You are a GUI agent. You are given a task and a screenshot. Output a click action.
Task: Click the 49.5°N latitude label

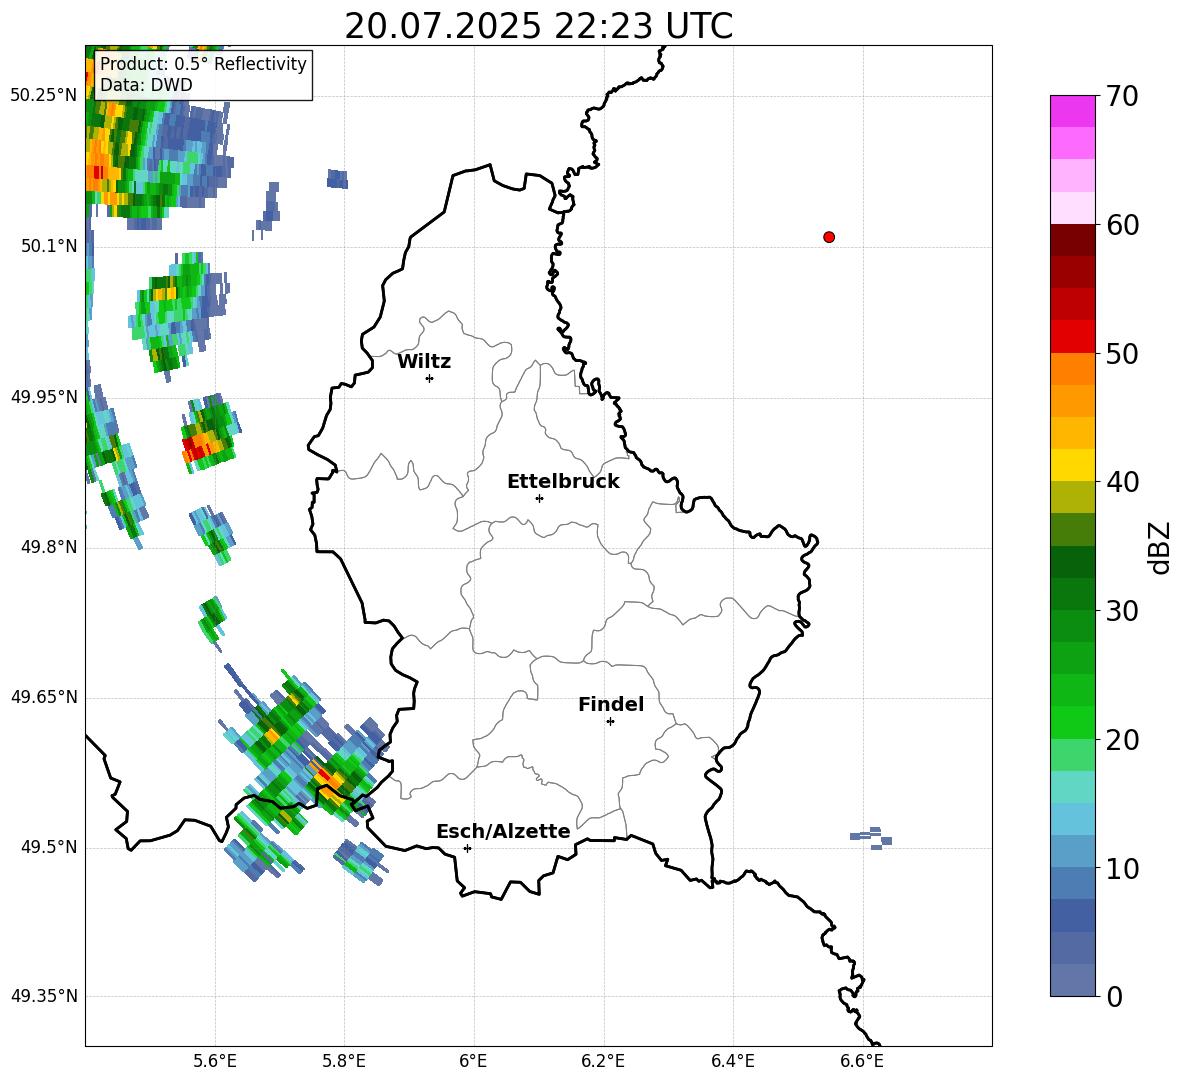pos(49,847)
